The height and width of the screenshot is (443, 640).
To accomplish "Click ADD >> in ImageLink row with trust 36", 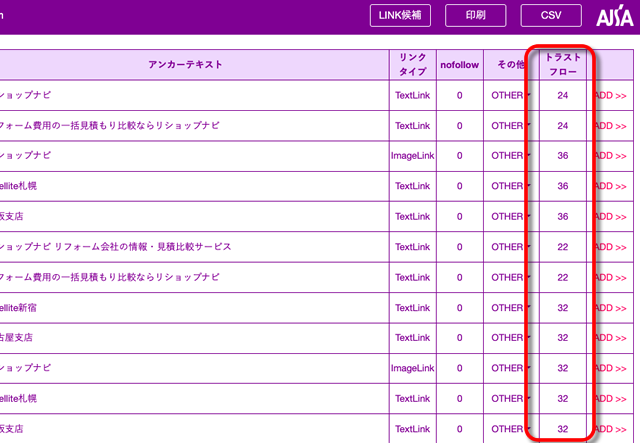I will (610, 156).
